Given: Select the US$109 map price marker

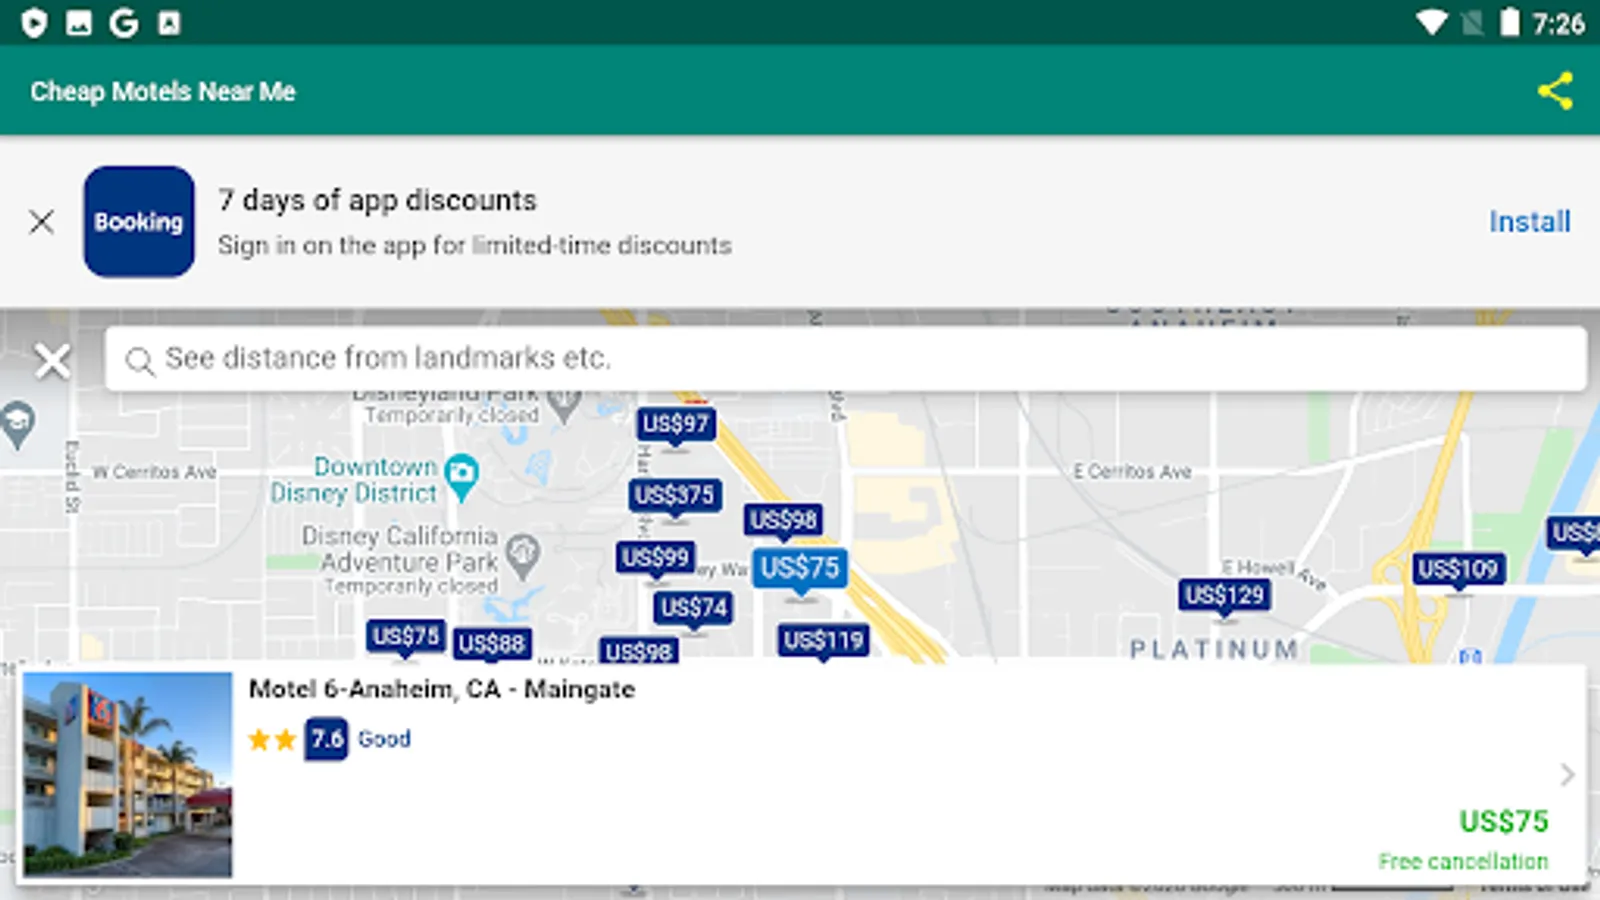Looking at the screenshot, I should point(1458,569).
